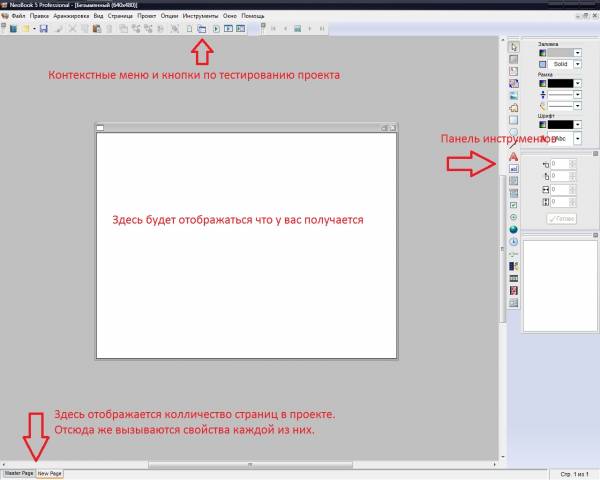Click the Run project play button in toolbar
The width and height of the screenshot is (600, 480).
[215, 29]
